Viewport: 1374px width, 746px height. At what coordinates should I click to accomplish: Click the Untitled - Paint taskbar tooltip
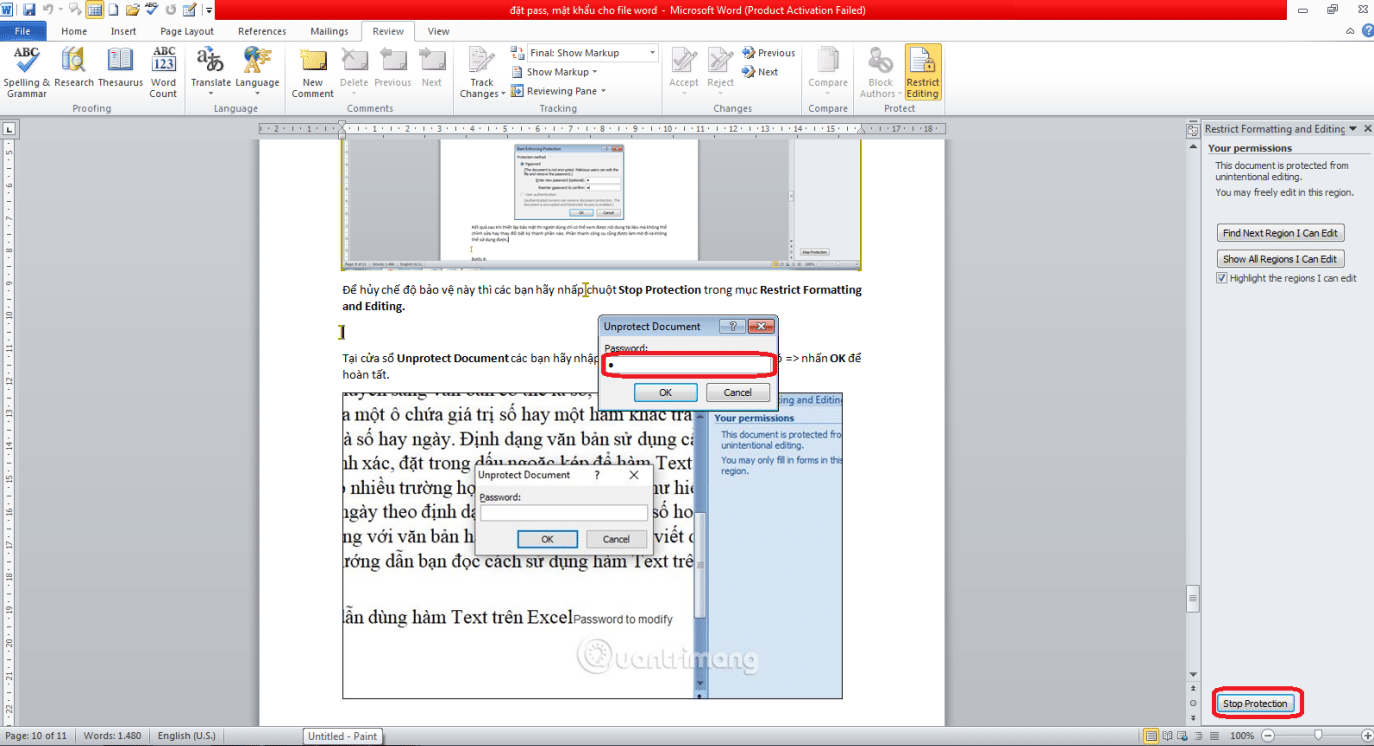point(342,736)
